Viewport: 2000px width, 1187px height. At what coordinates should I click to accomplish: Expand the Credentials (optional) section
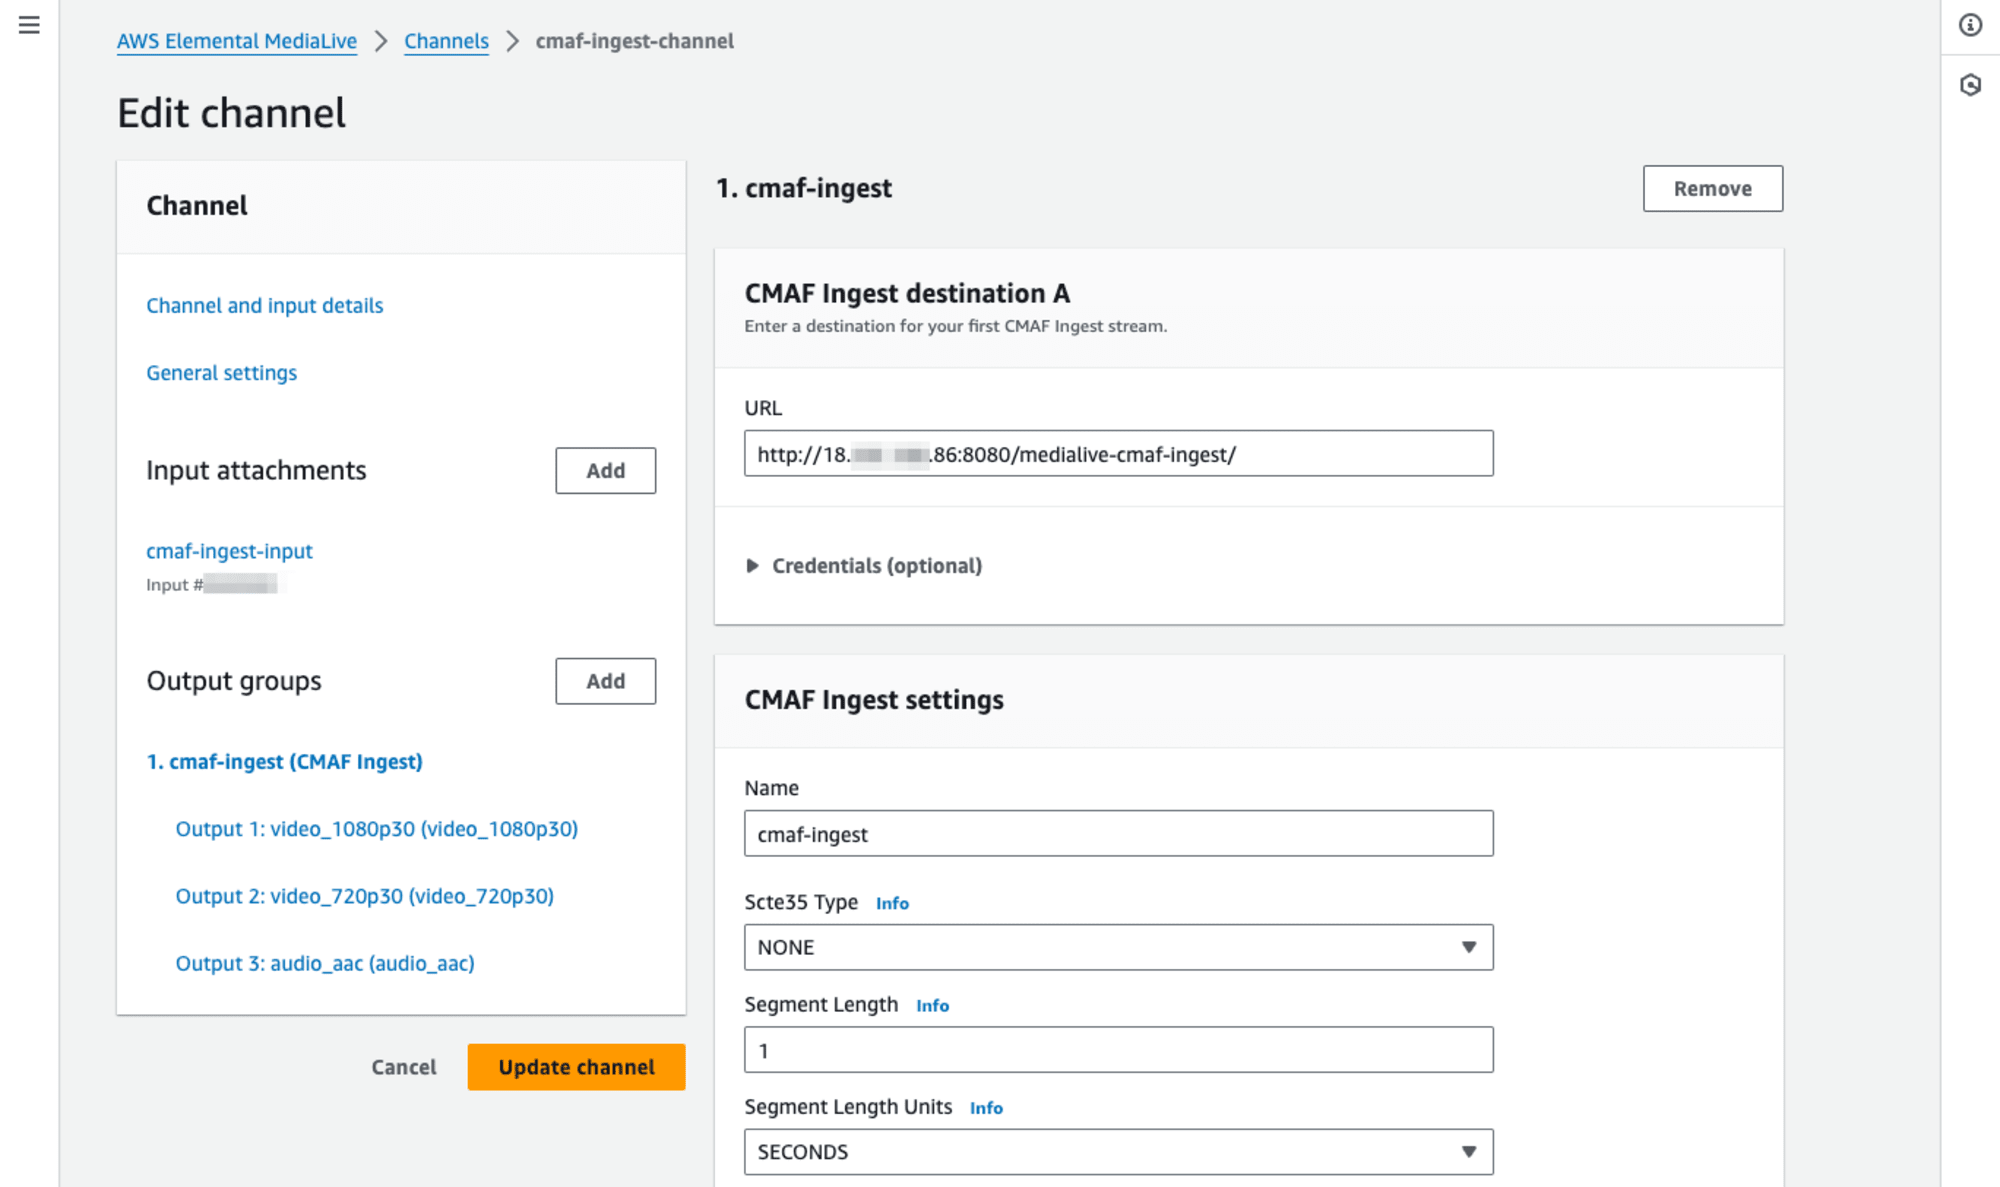pyautogui.click(x=864, y=566)
